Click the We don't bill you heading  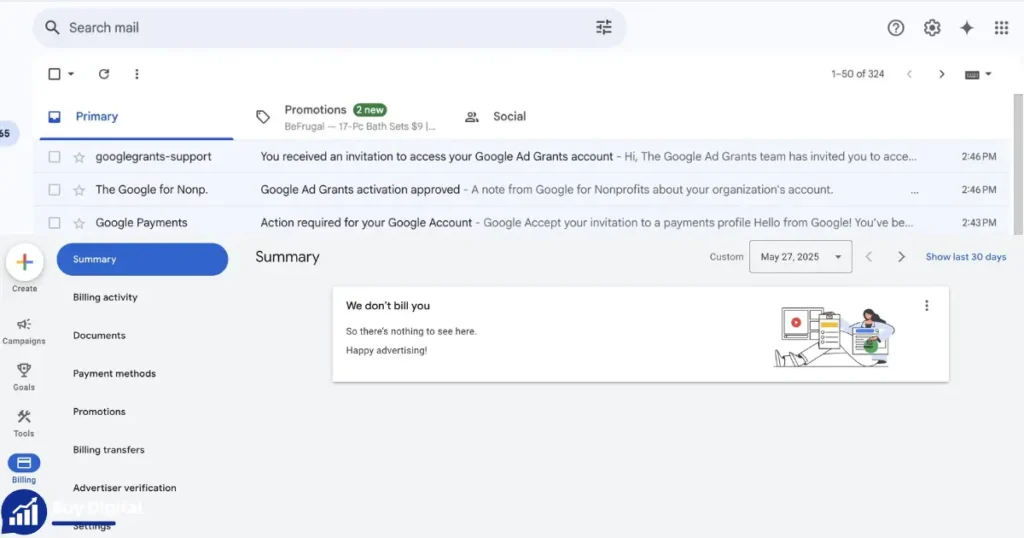pos(388,306)
